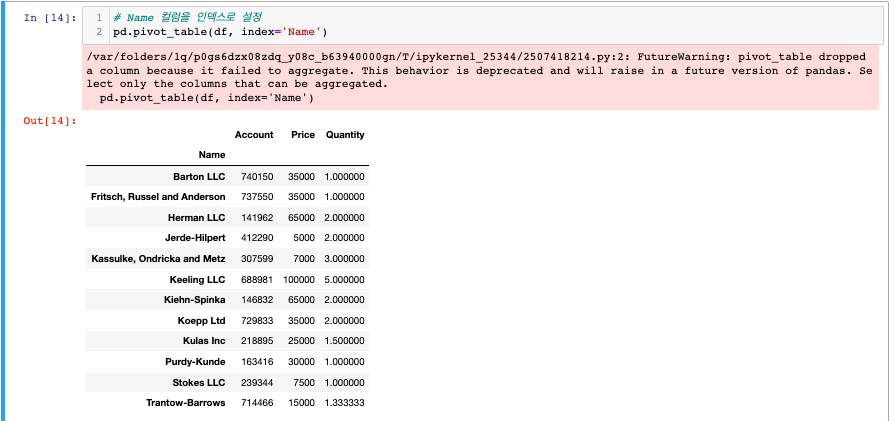
Task: Click Price 35000 for Koepp Ltd
Action: pyautogui.click(x=301, y=321)
